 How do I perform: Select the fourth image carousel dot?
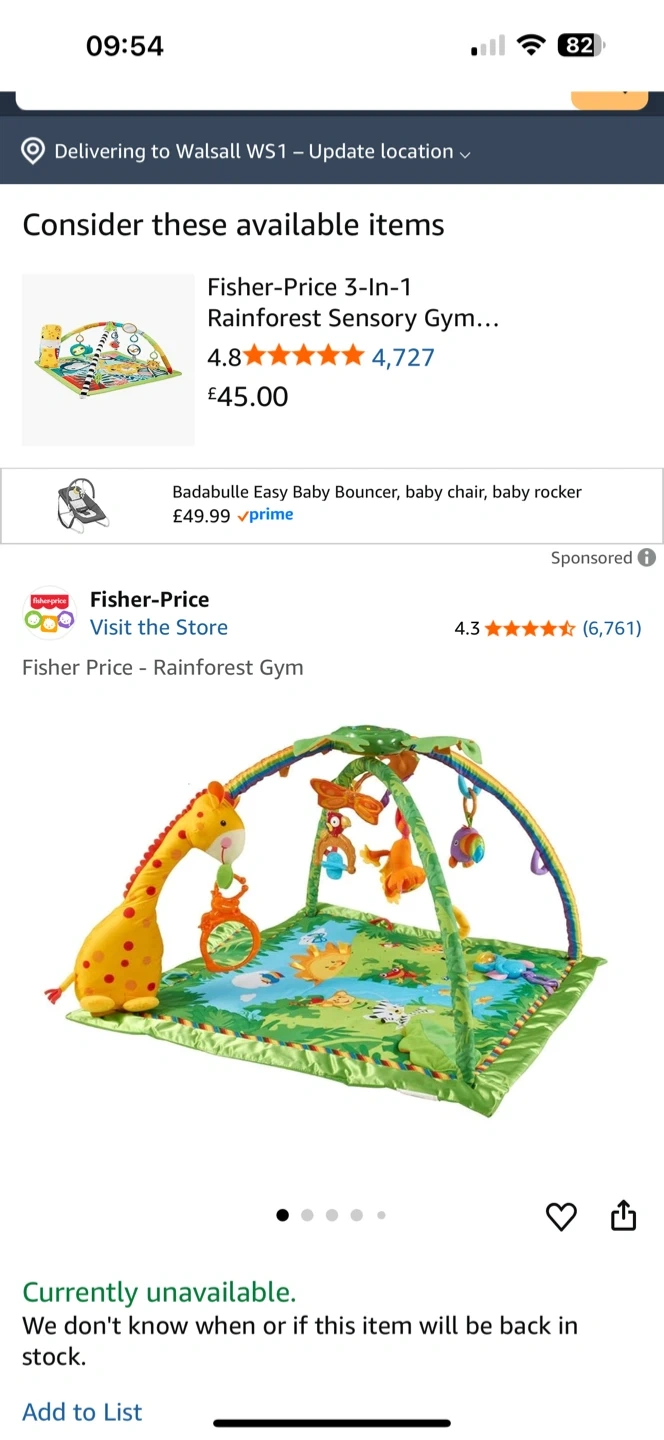point(356,1215)
